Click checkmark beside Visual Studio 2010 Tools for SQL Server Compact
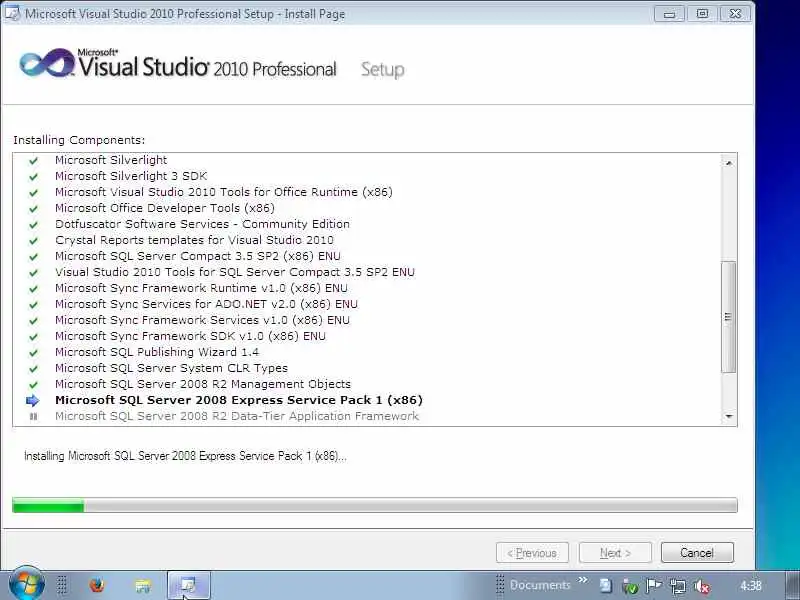Screen dimensions: 800x600 (34, 272)
